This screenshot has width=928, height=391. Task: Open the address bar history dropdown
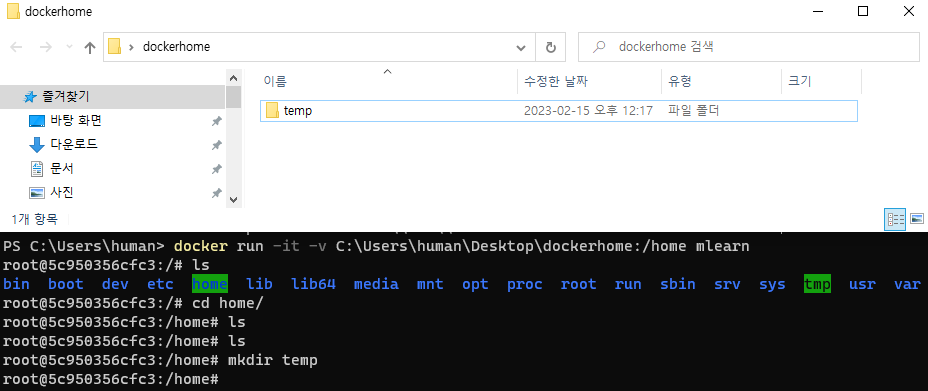(x=521, y=47)
